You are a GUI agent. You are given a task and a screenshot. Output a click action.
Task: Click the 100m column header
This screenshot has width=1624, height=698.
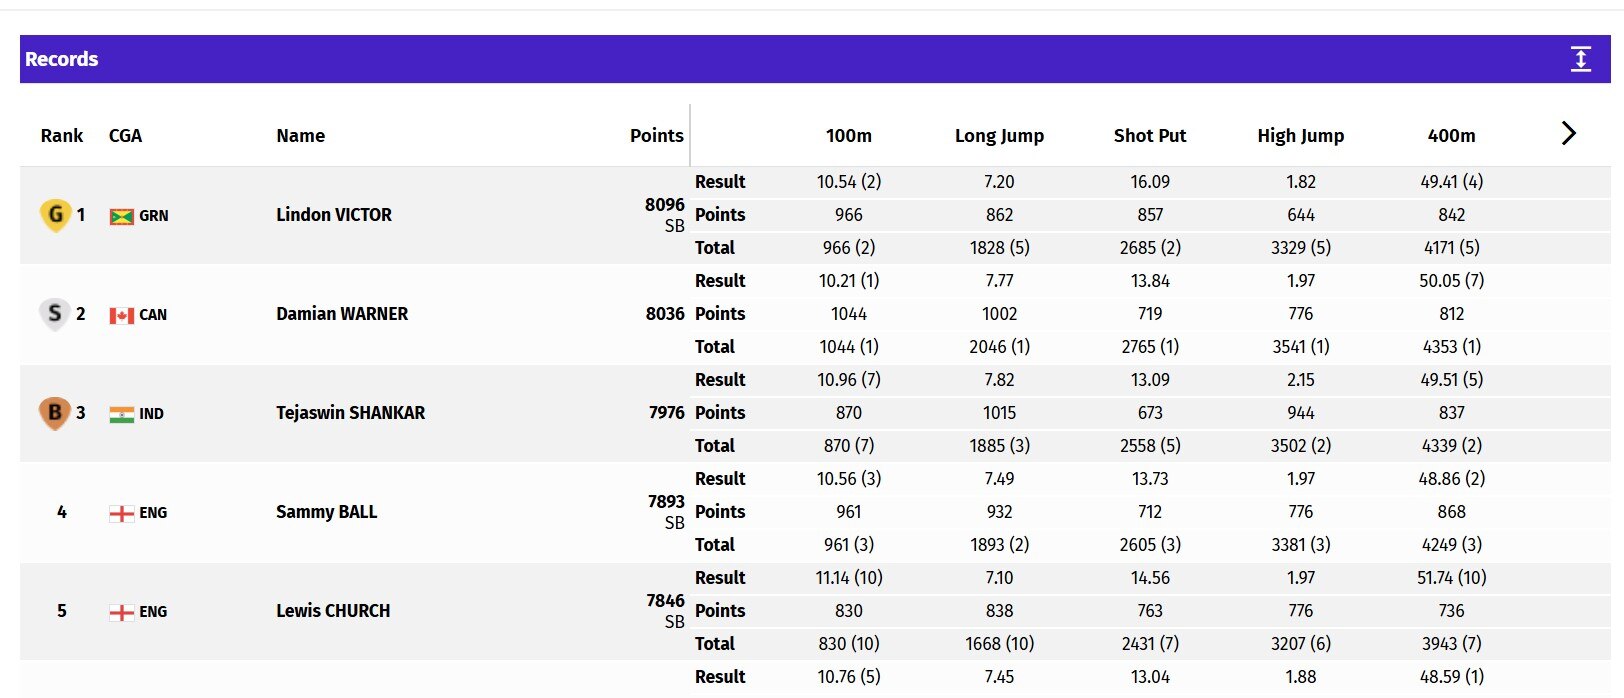(x=848, y=135)
